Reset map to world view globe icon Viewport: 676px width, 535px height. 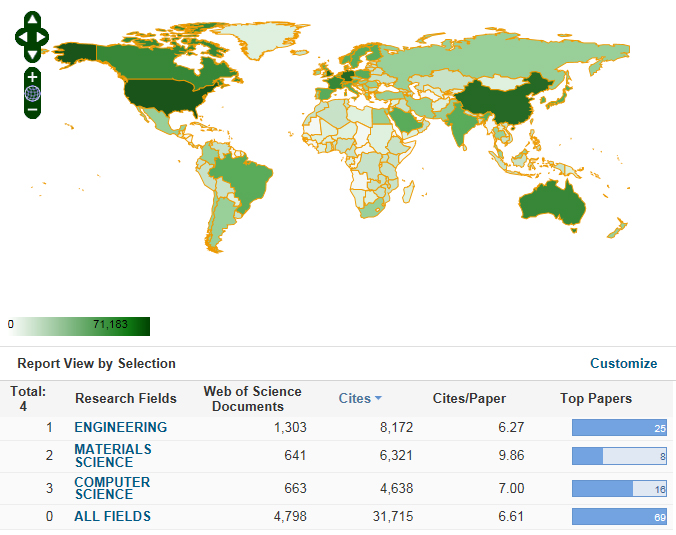[32, 93]
